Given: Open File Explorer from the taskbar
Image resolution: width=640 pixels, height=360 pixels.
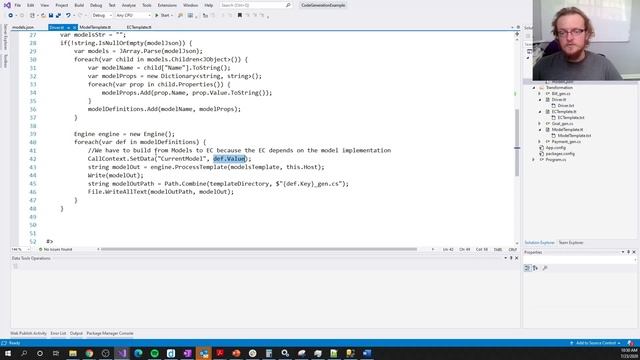Looking at the screenshot, I should pyautogui.click(x=73, y=353).
